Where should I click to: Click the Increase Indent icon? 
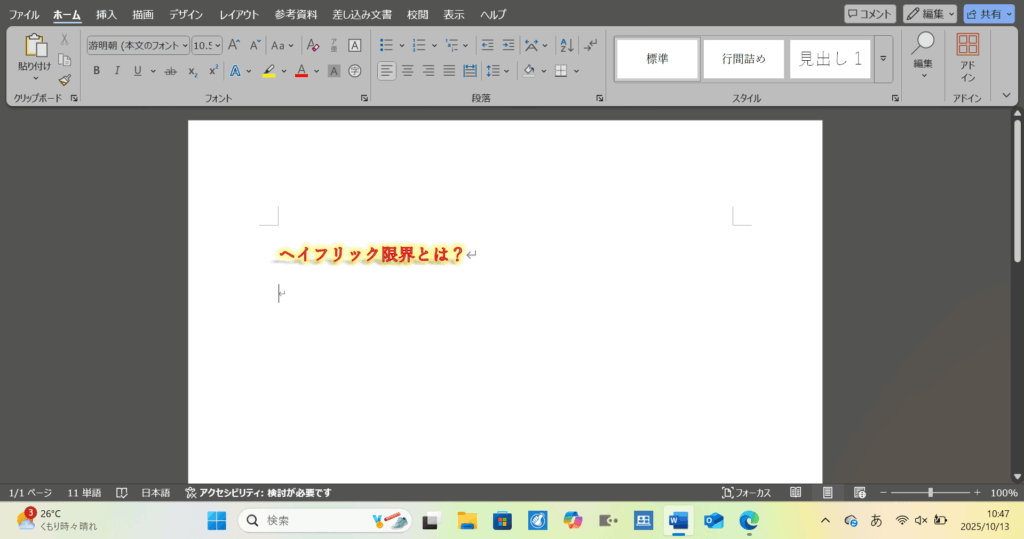(509, 45)
